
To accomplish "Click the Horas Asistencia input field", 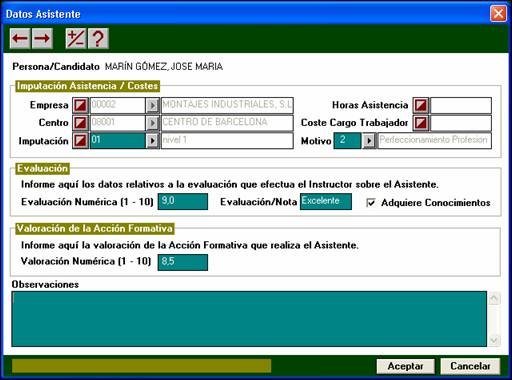I will point(461,105).
